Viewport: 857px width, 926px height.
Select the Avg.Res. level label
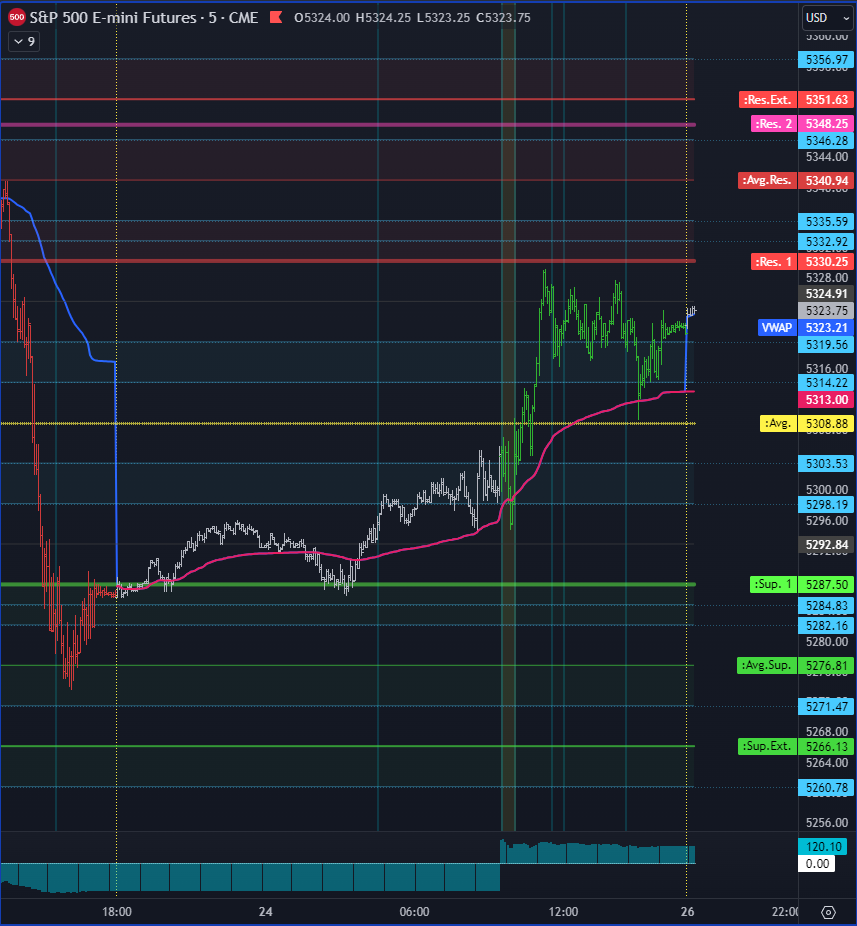[767, 180]
